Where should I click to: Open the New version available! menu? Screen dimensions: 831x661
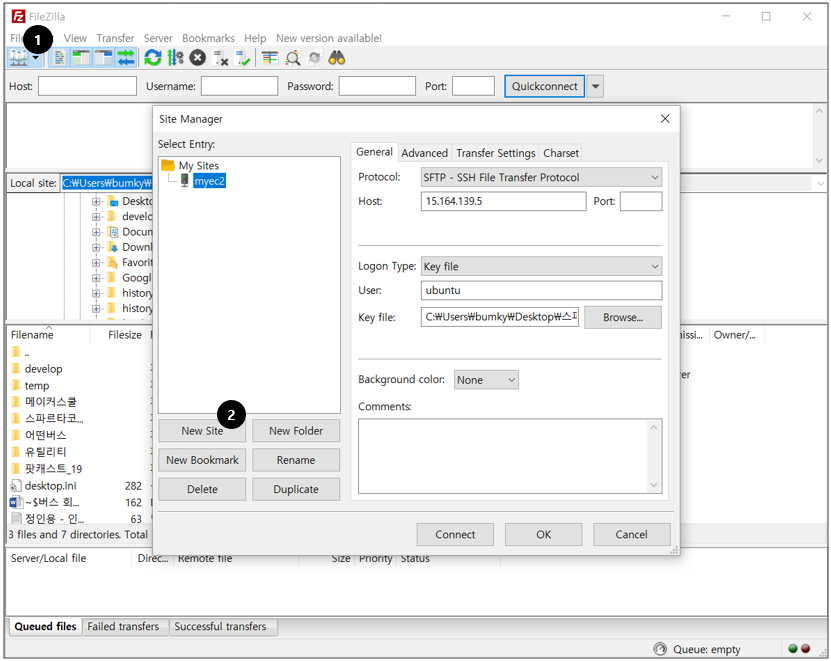click(x=329, y=38)
